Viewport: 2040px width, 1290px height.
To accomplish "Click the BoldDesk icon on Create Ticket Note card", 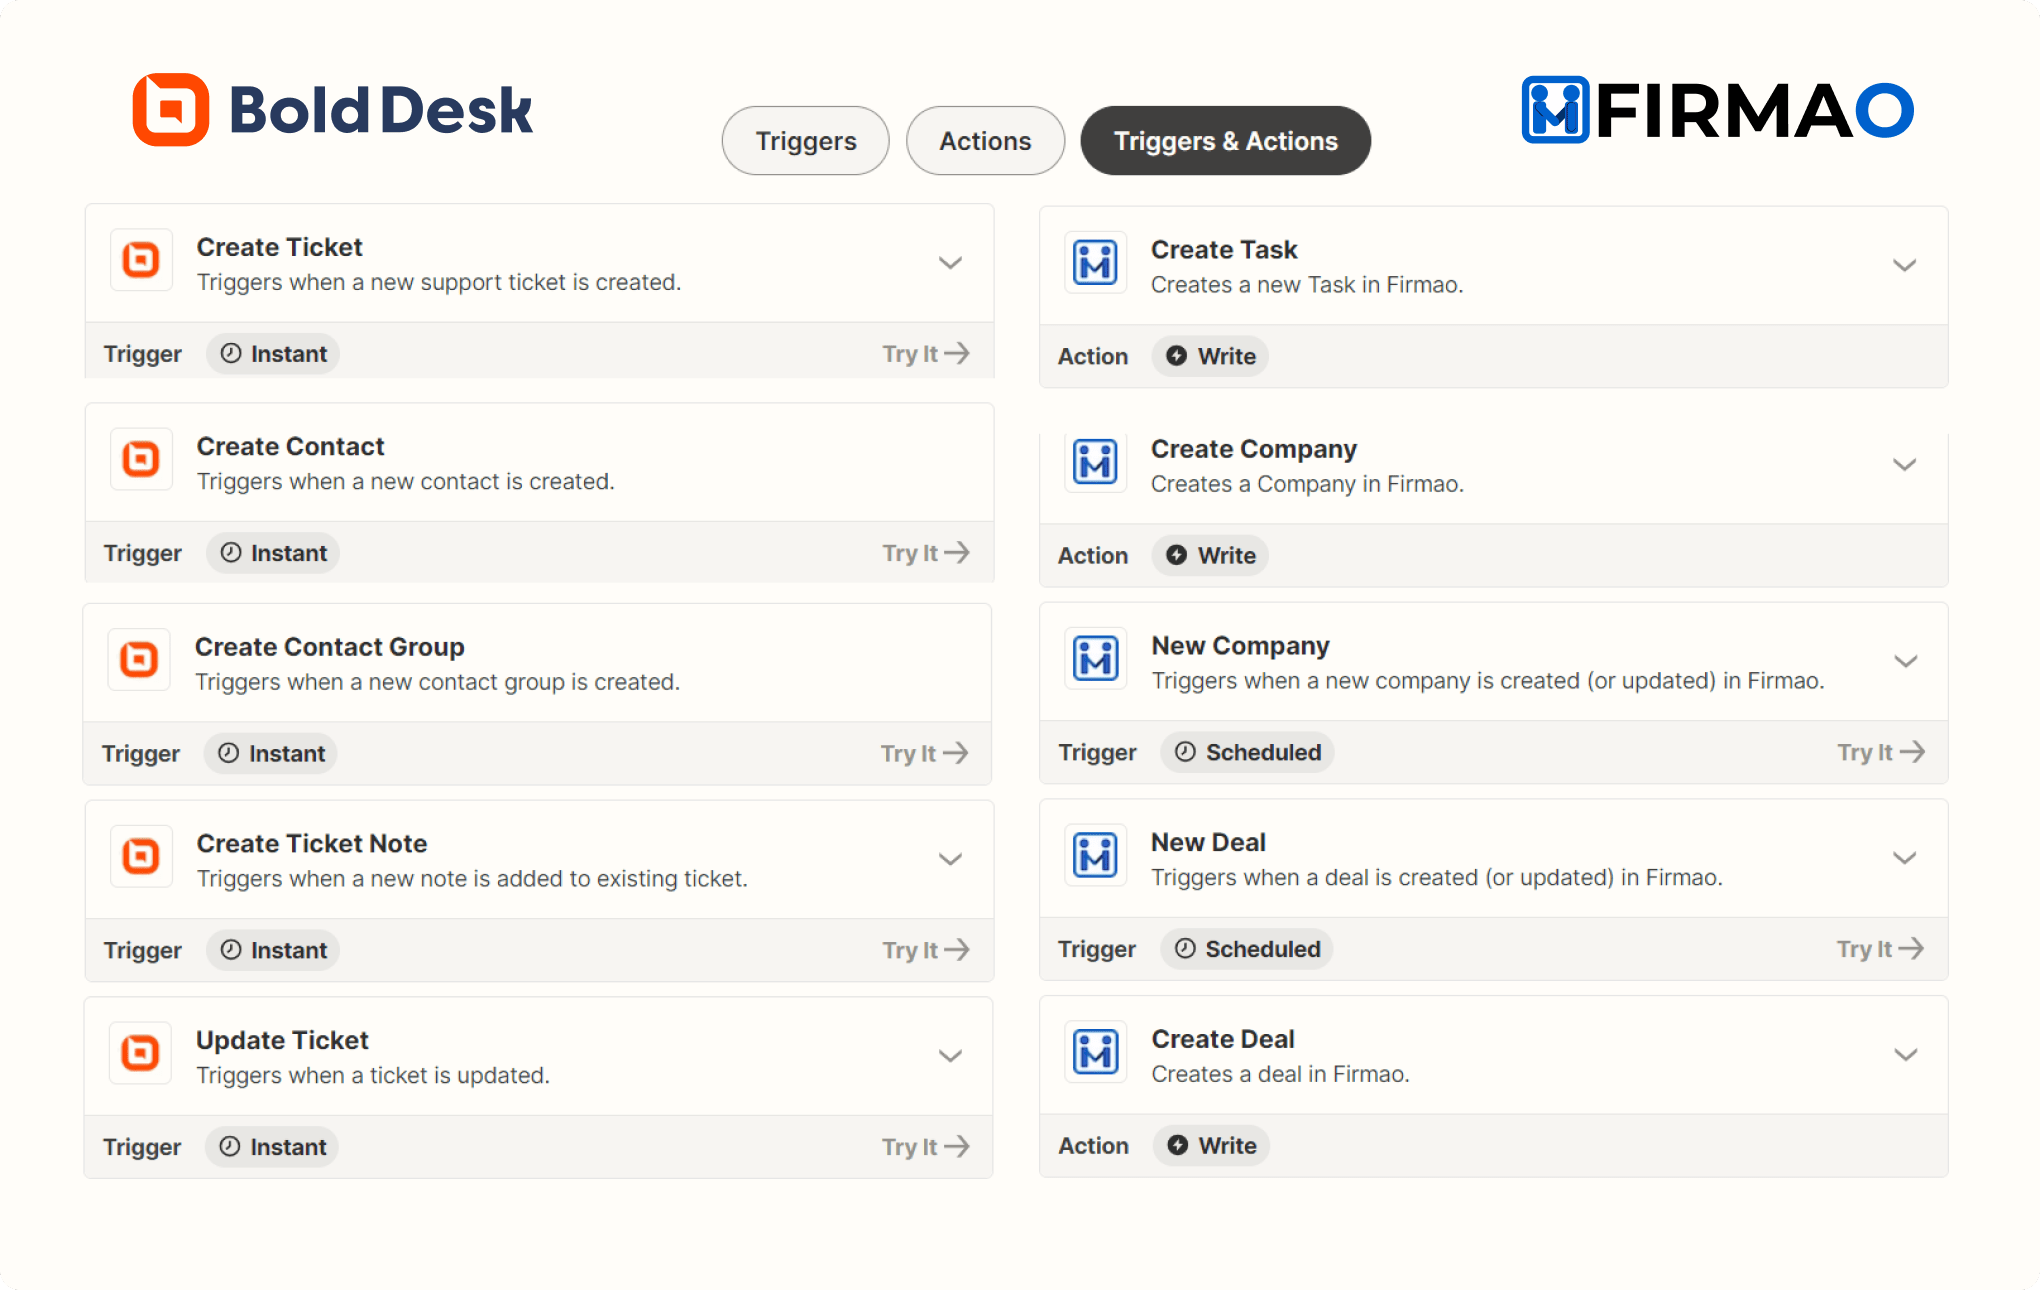I will coord(141,856).
